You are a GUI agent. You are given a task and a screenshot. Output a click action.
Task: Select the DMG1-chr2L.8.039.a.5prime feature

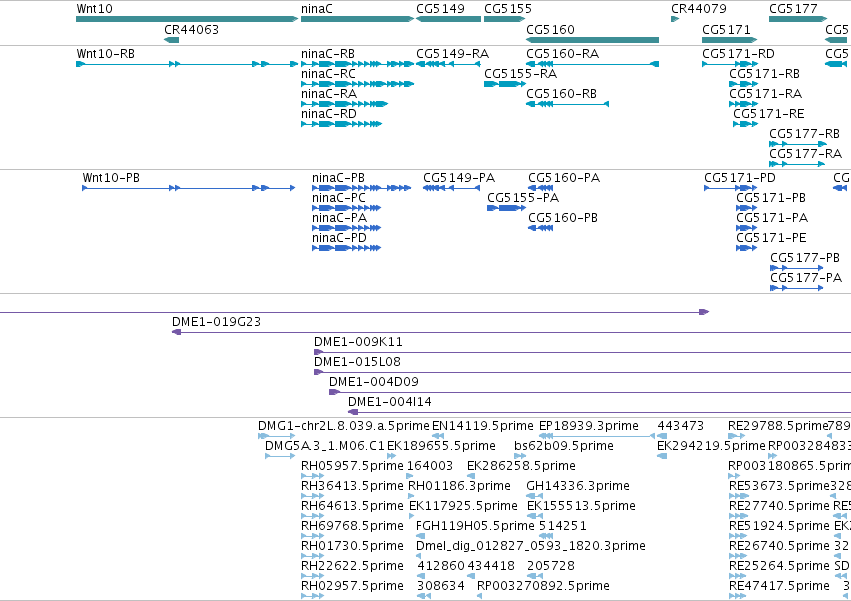(x=277, y=435)
